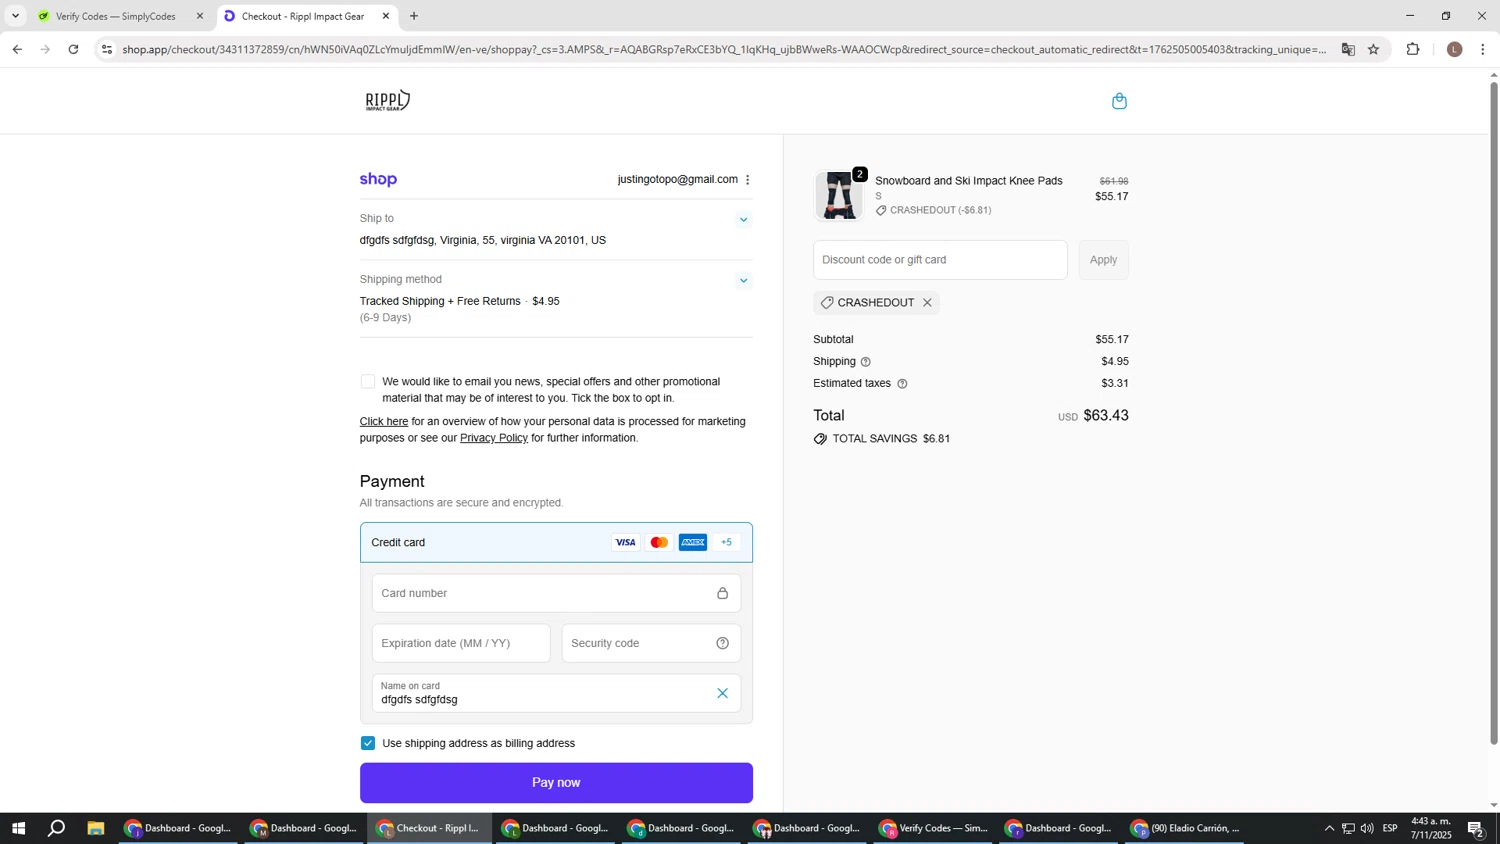The image size is (1500, 844).
Task: Expand the Shipping method section
Action: pyautogui.click(x=743, y=281)
